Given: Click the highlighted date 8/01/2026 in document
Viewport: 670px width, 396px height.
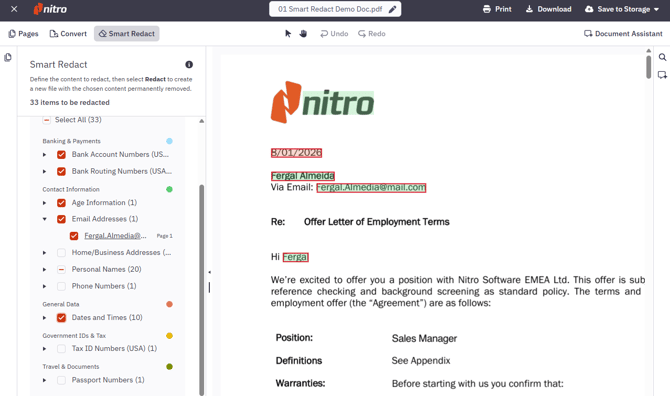Looking at the screenshot, I should [x=296, y=153].
